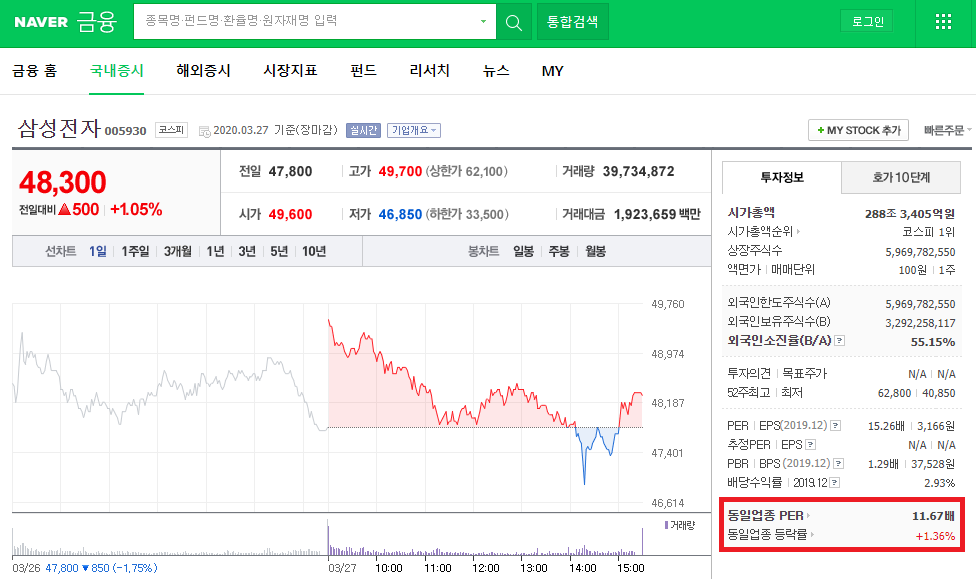976x579 pixels.
Task: Click the intraday price chart
Action: [x=327, y=403]
